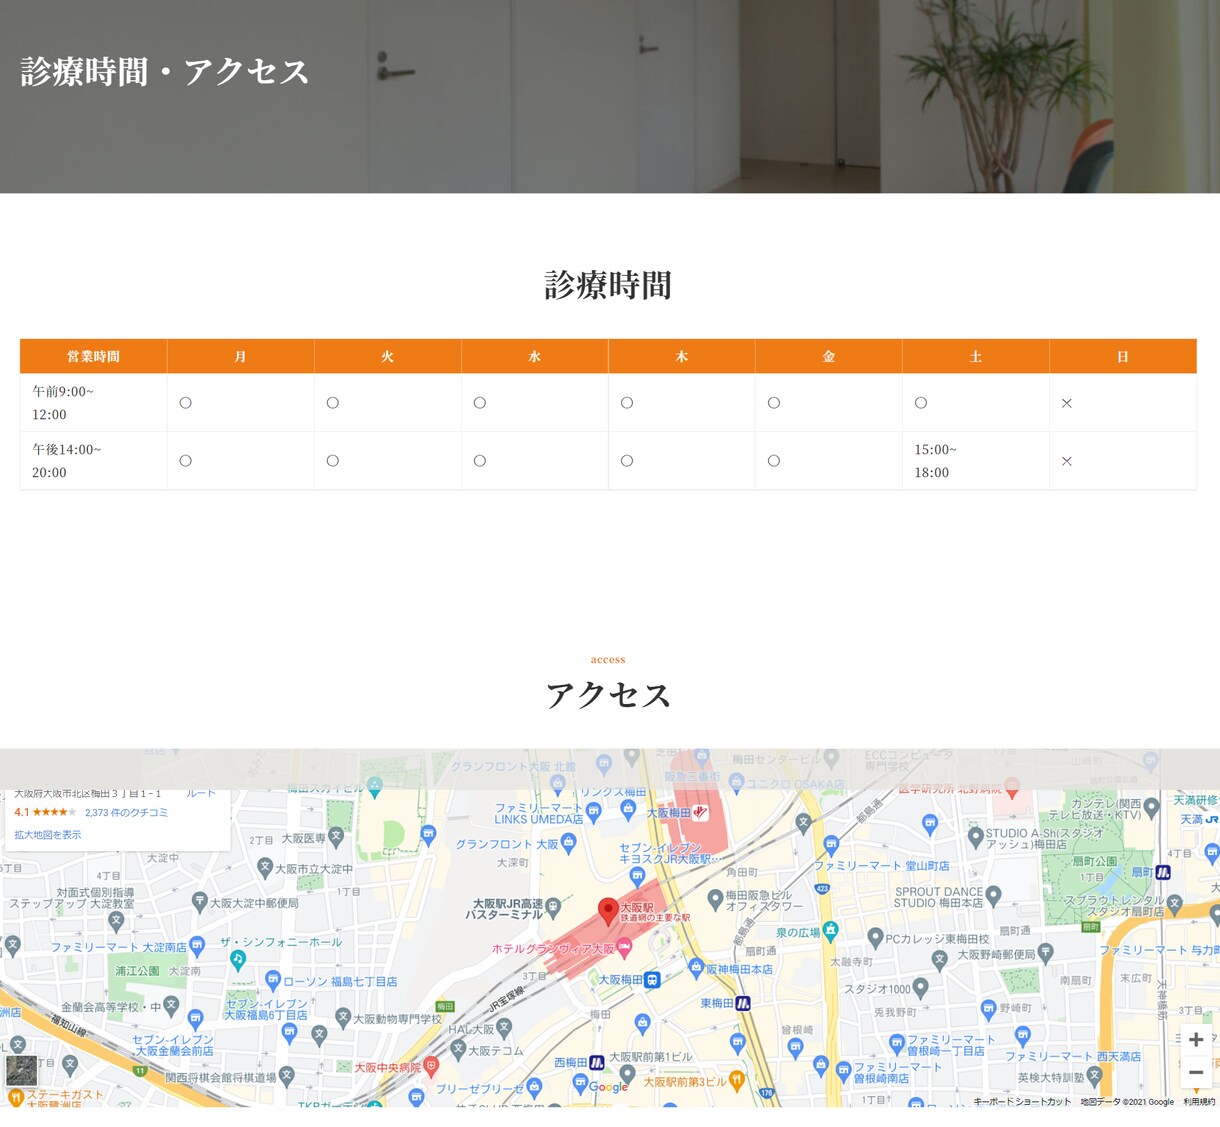Select the 大阪梅田 Hankyu station icon
Image resolution: width=1220 pixels, height=1127 pixels.
coord(701,812)
